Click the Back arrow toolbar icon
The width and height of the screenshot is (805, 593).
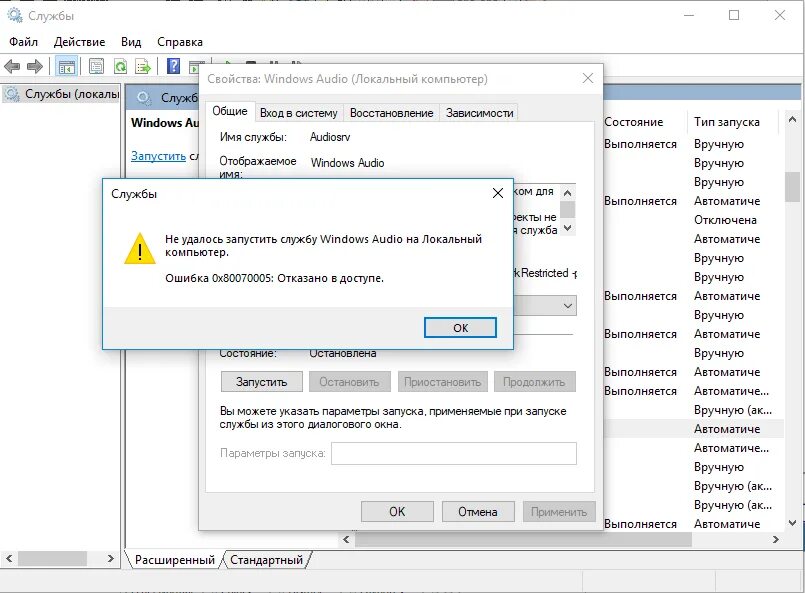12,66
